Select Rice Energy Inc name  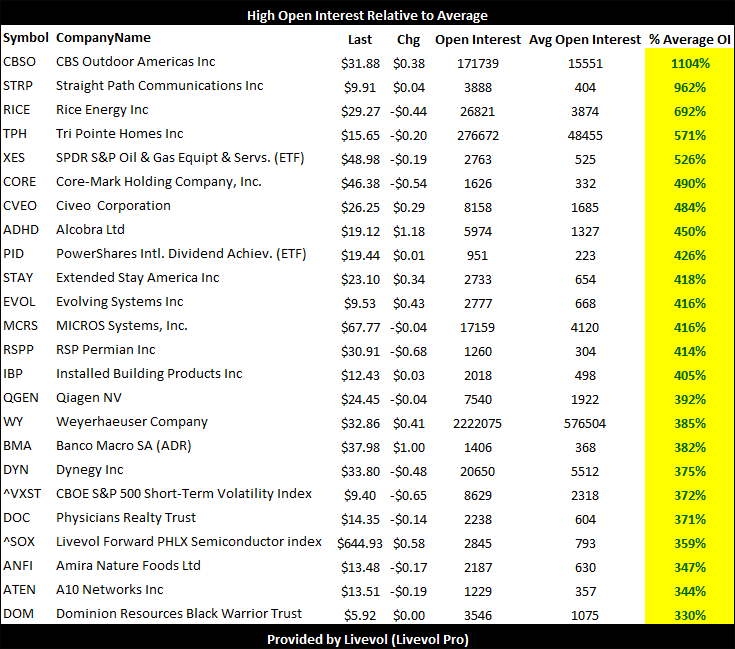point(102,110)
